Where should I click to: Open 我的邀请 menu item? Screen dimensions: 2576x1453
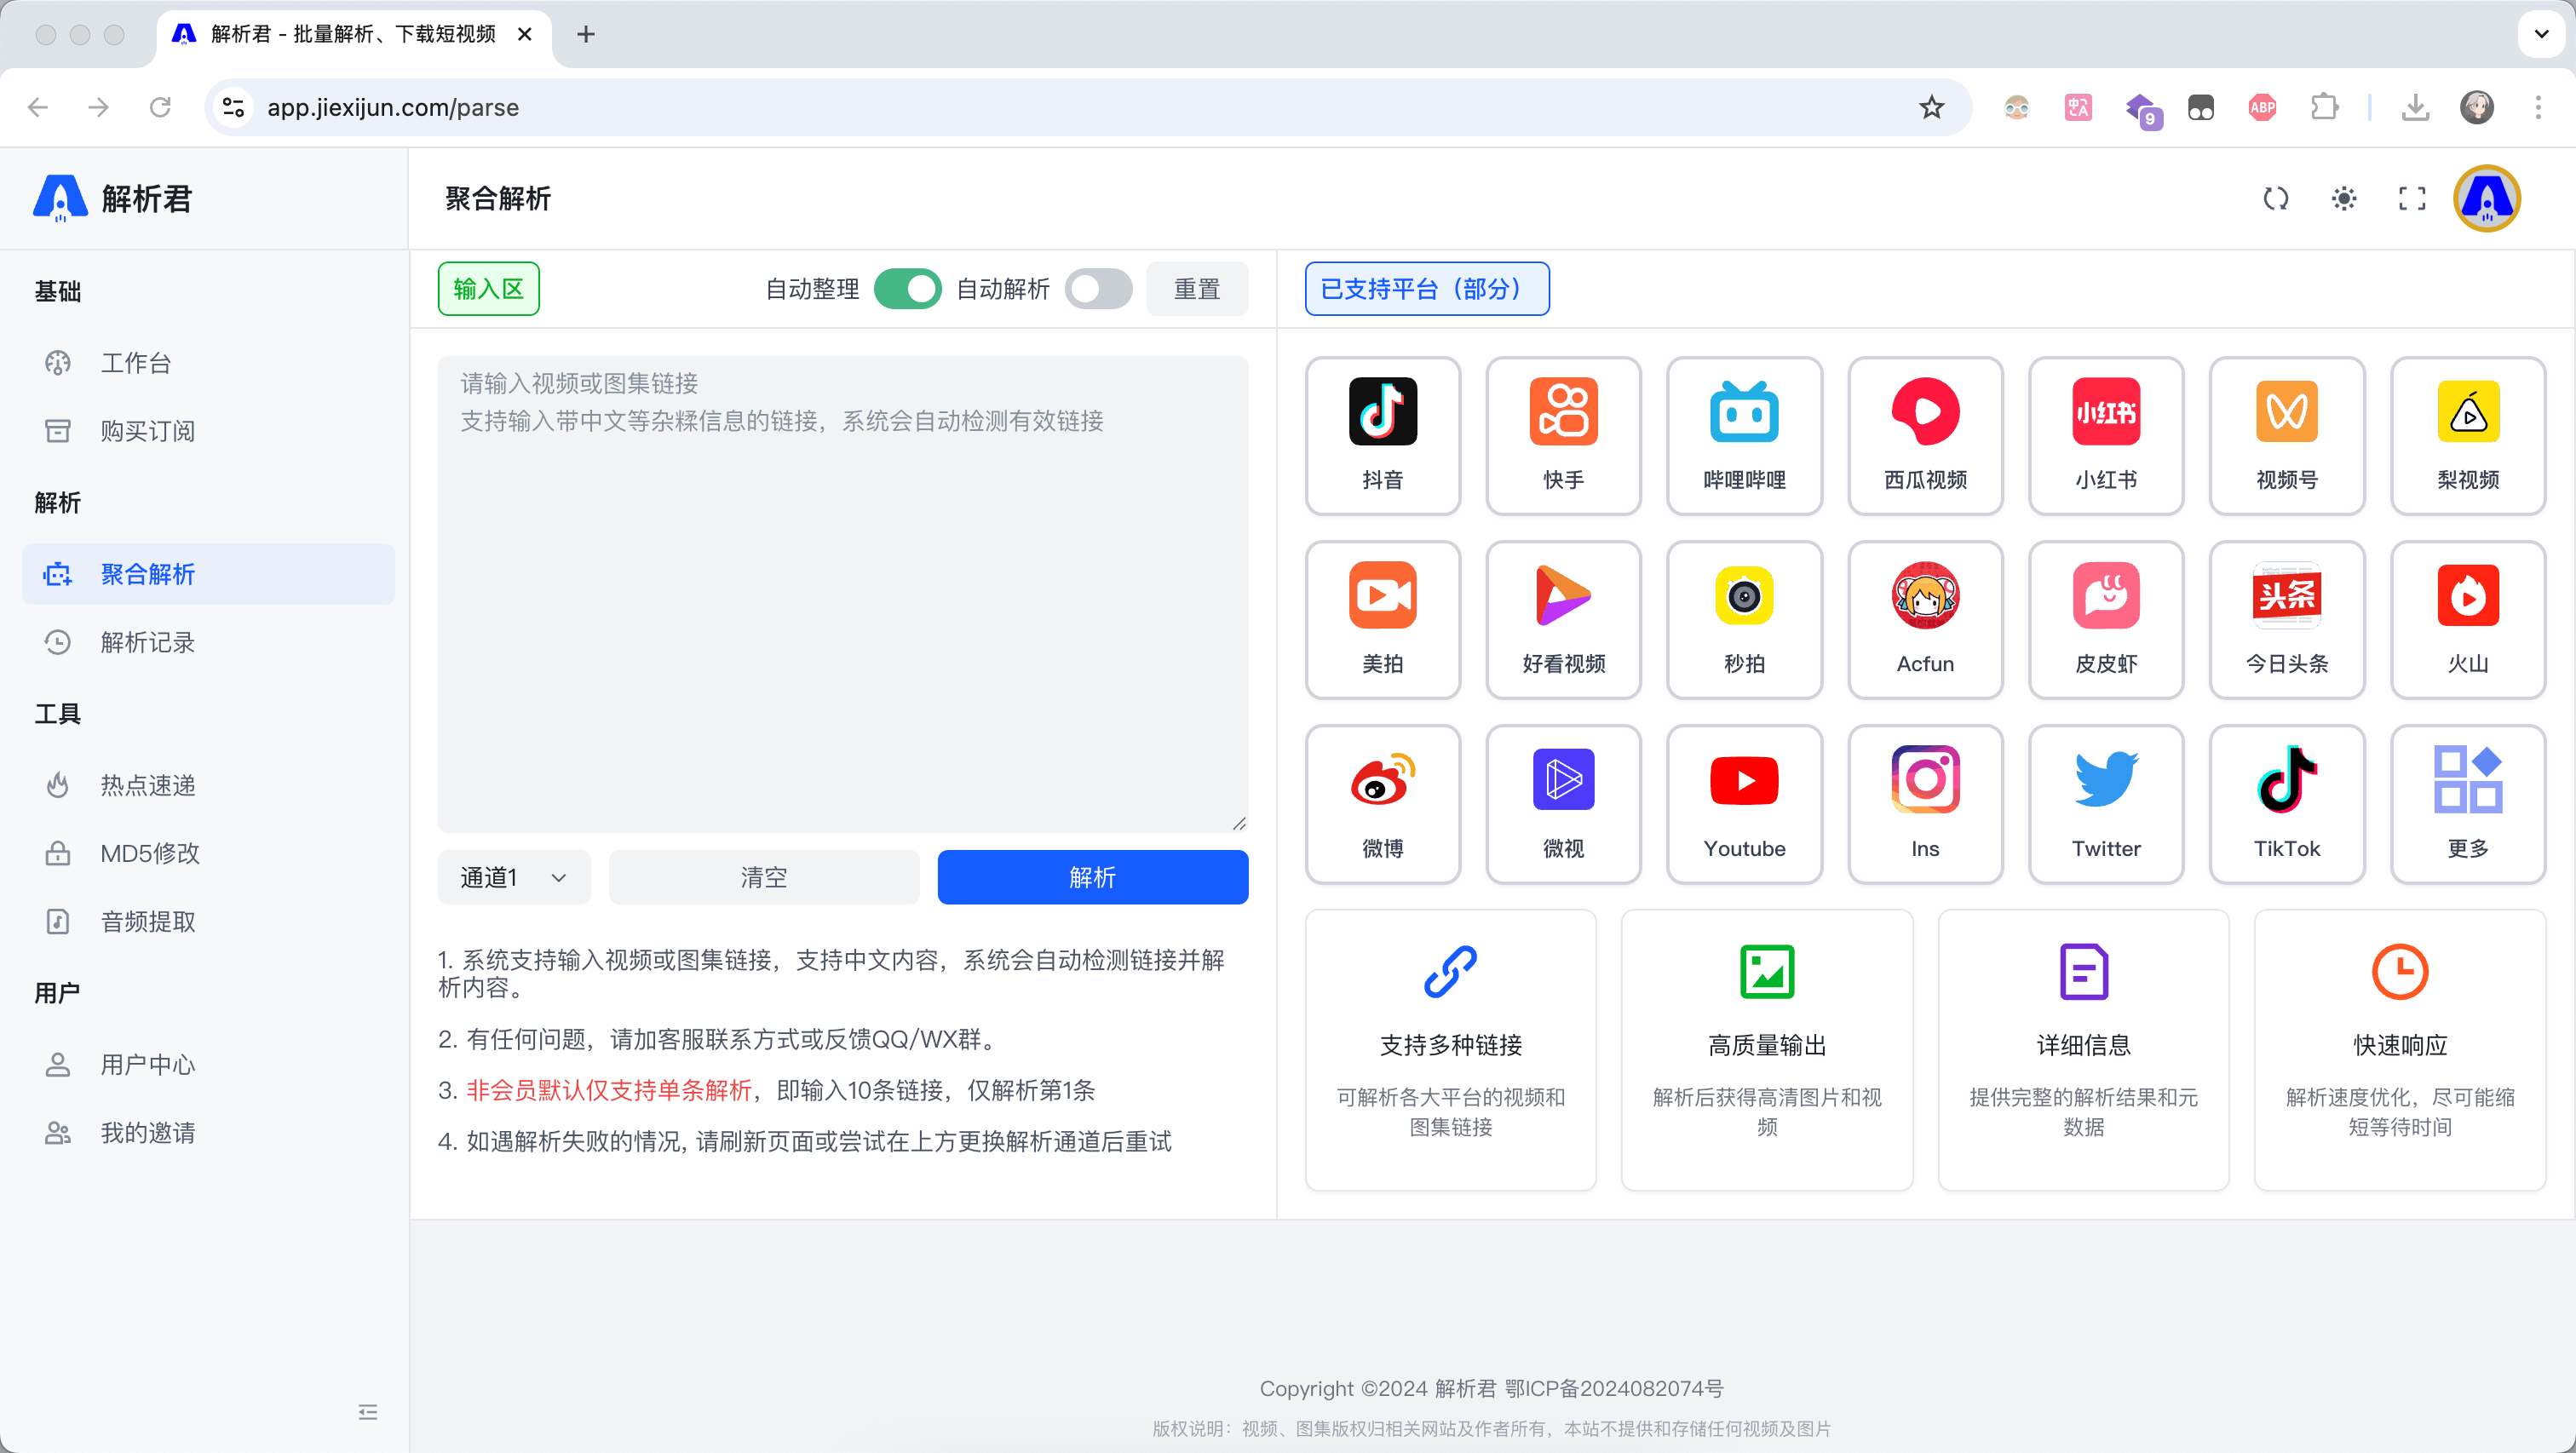(x=208, y=1132)
